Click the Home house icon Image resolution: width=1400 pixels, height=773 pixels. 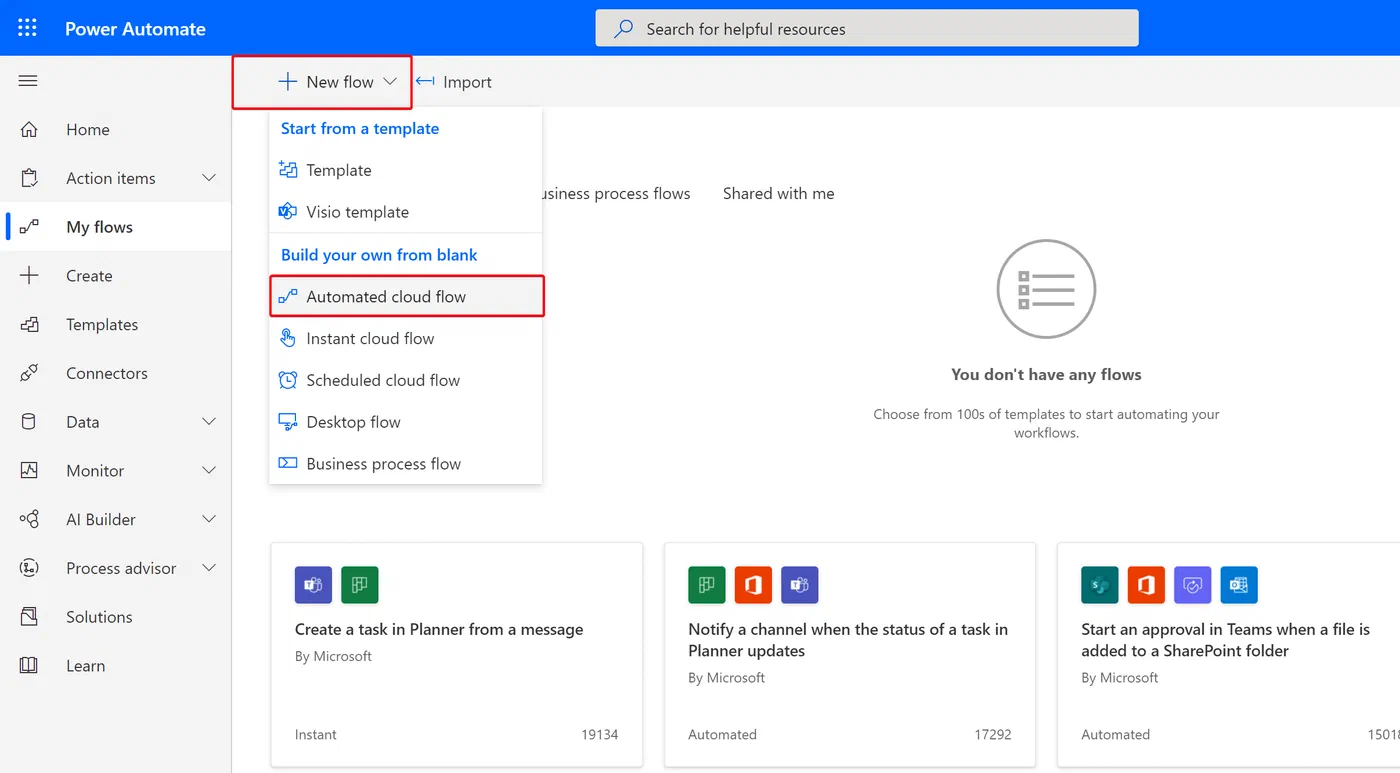coord(29,129)
